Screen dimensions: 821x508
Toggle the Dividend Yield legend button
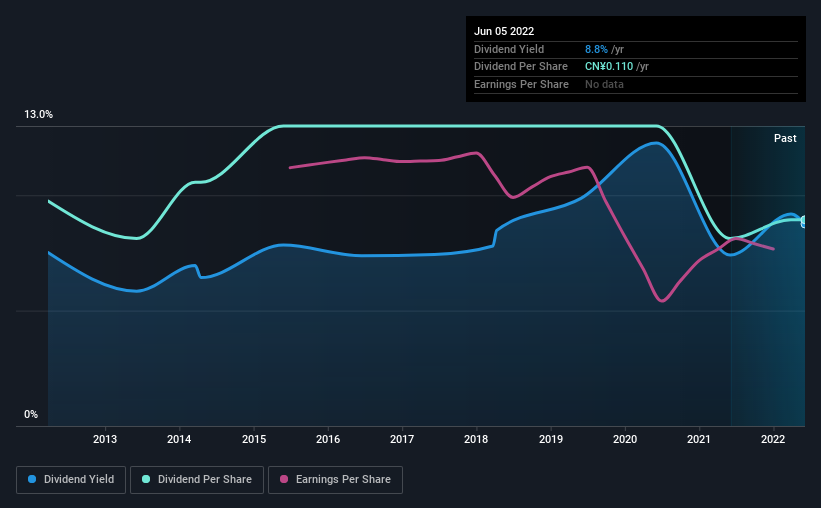point(71,480)
